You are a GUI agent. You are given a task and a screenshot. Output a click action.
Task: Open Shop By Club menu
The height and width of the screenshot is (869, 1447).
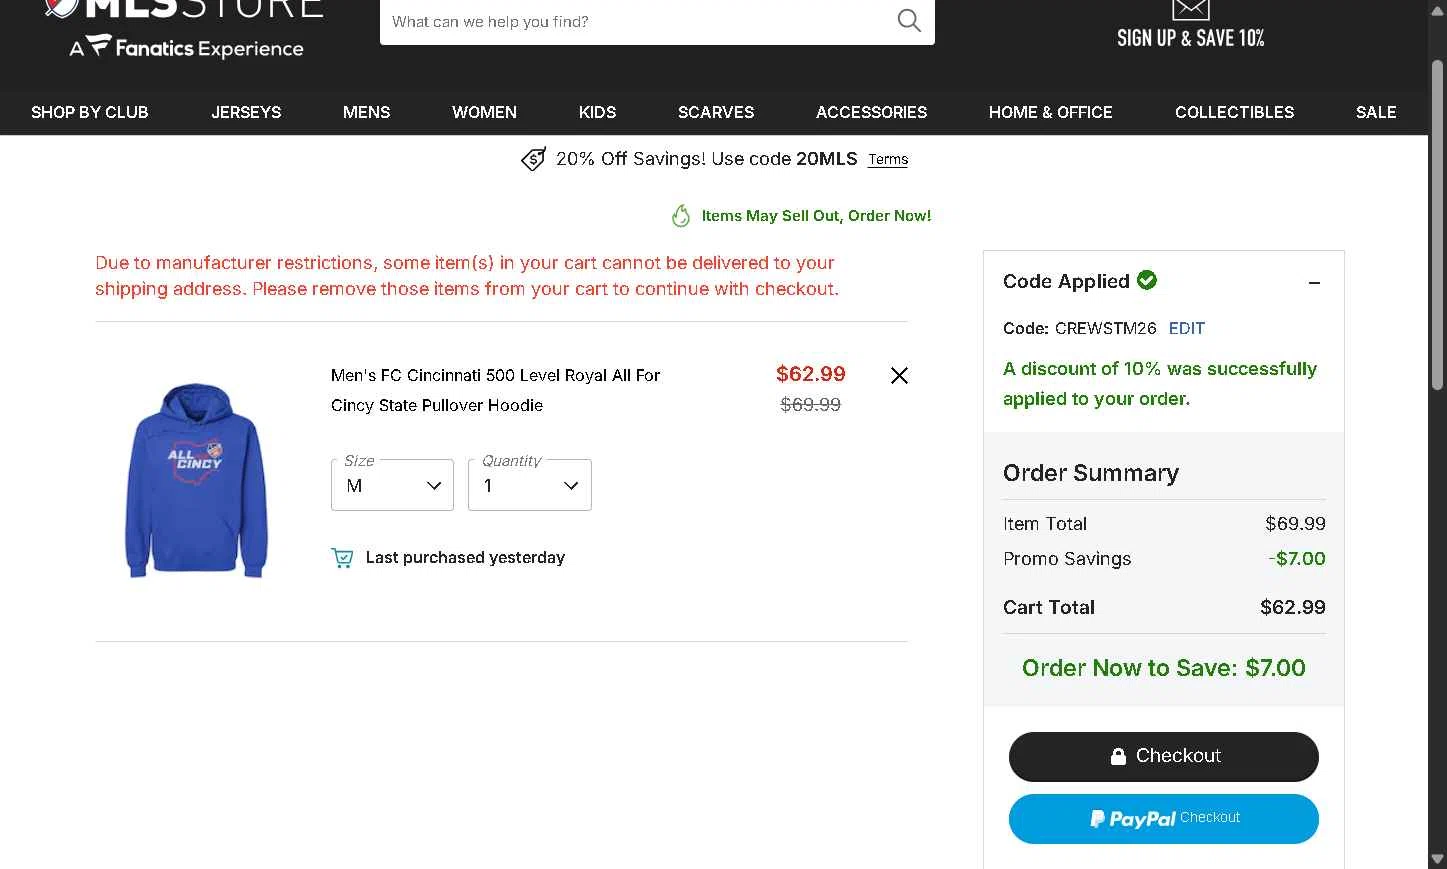[x=90, y=112]
